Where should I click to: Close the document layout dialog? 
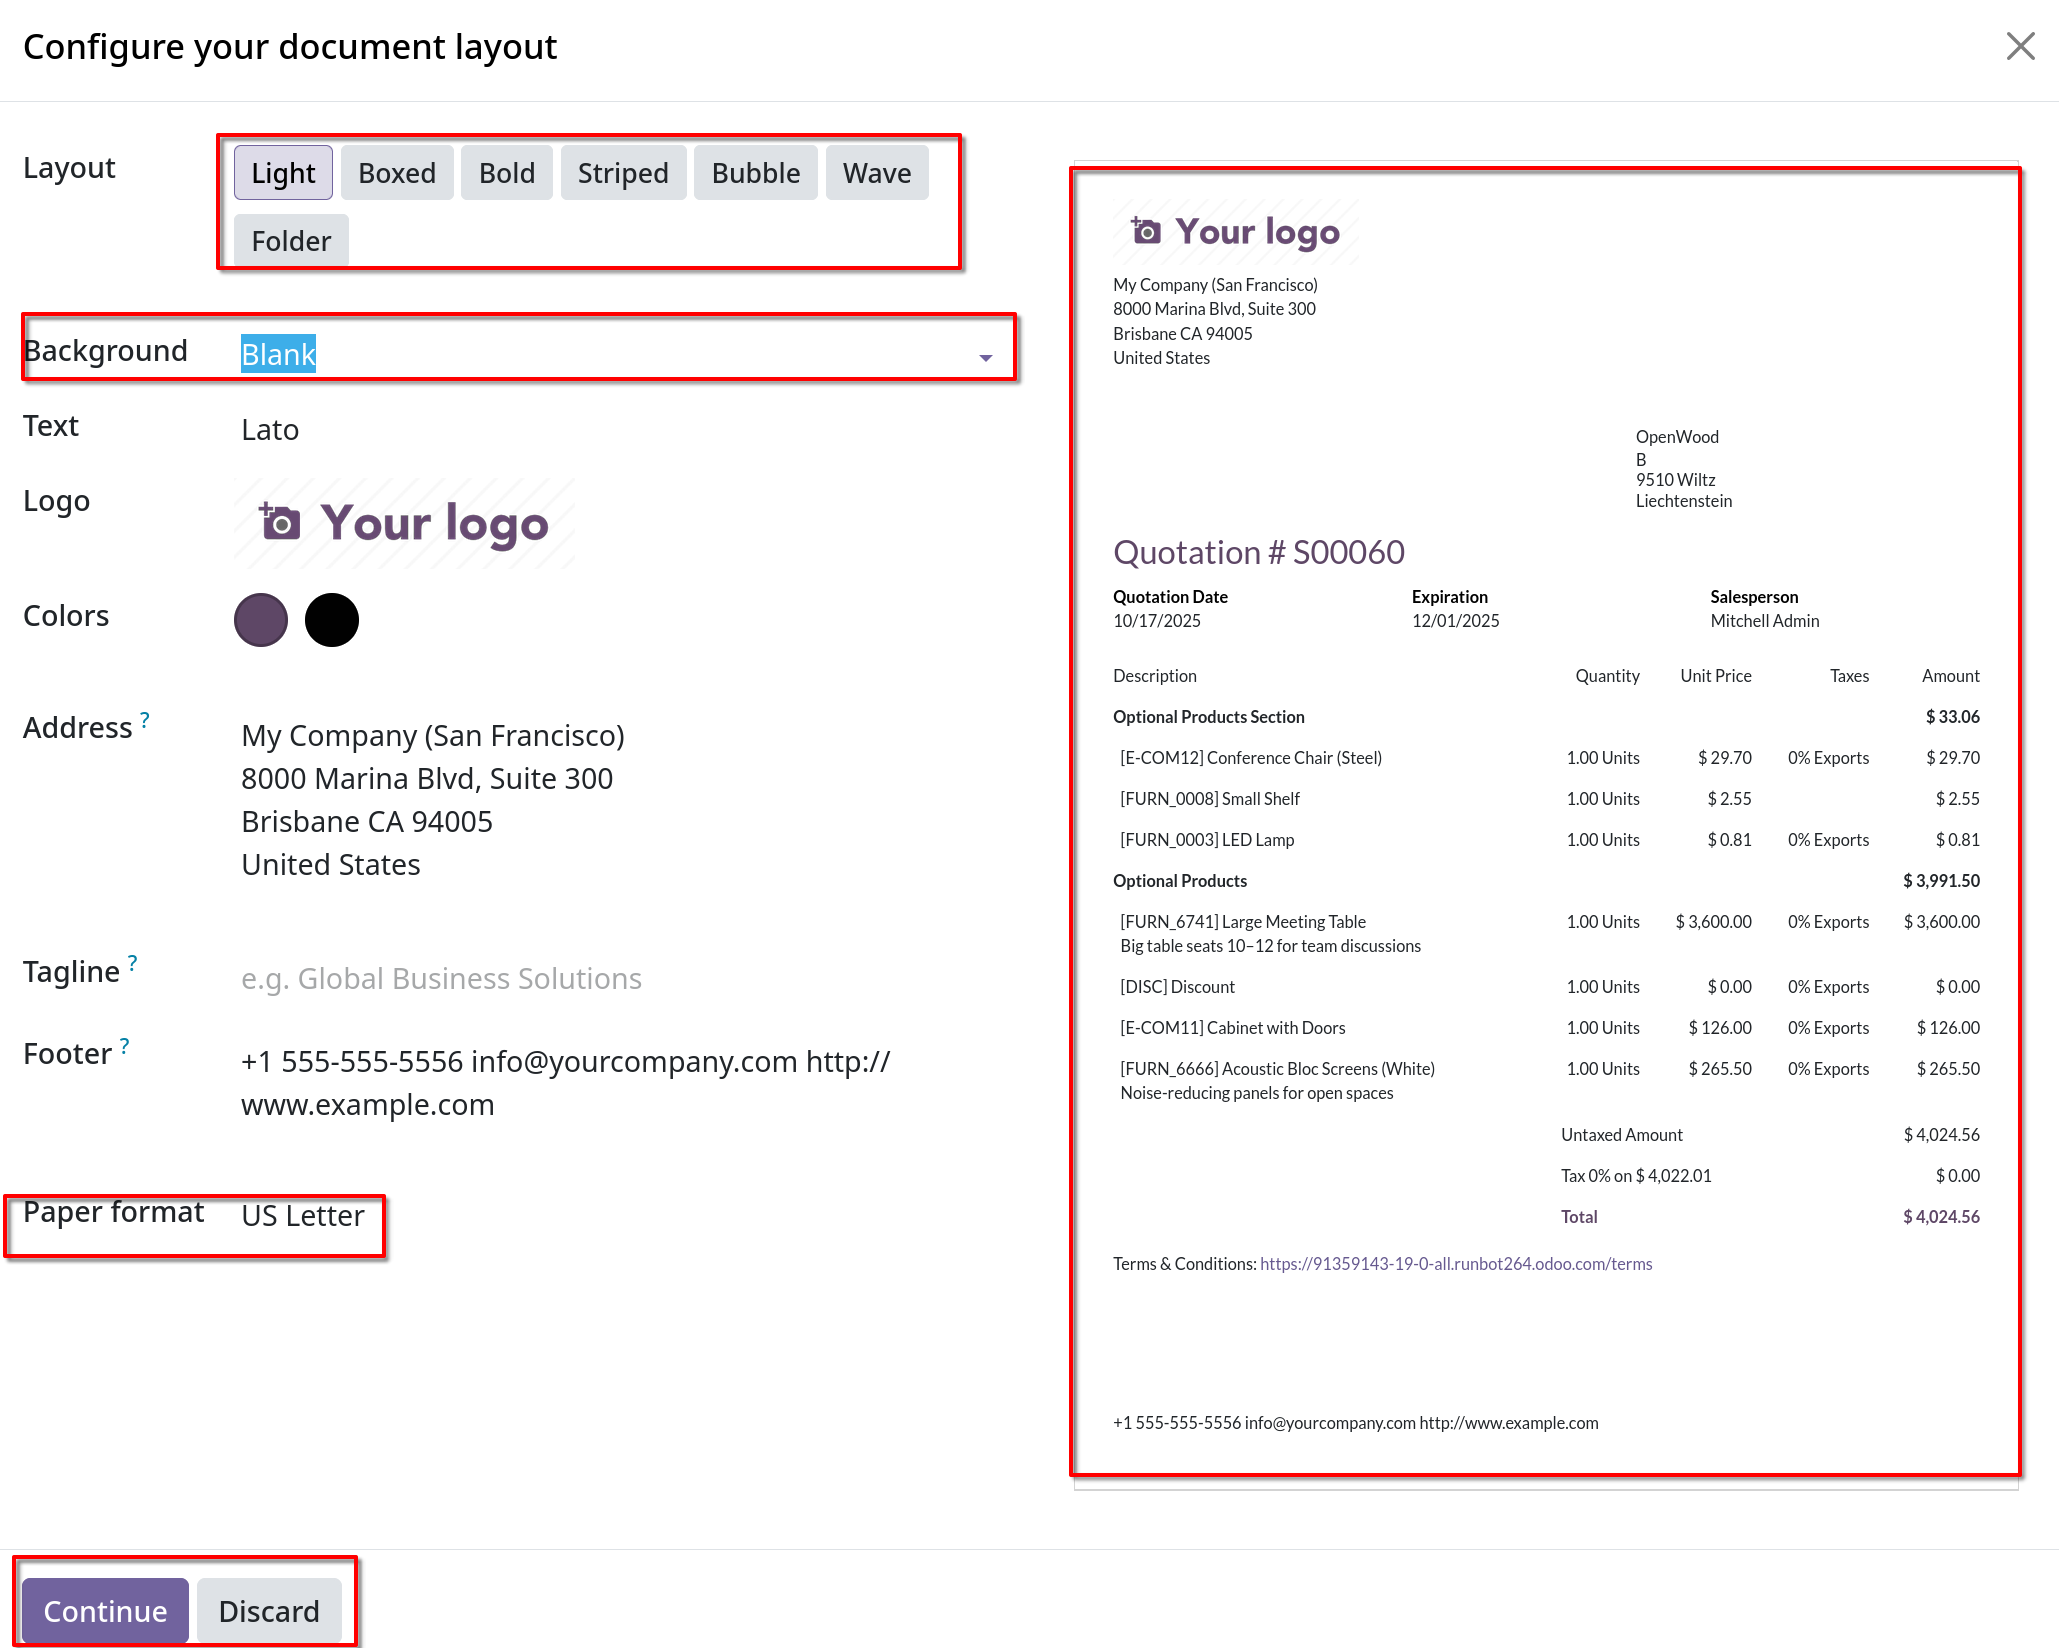[2020, 46]
